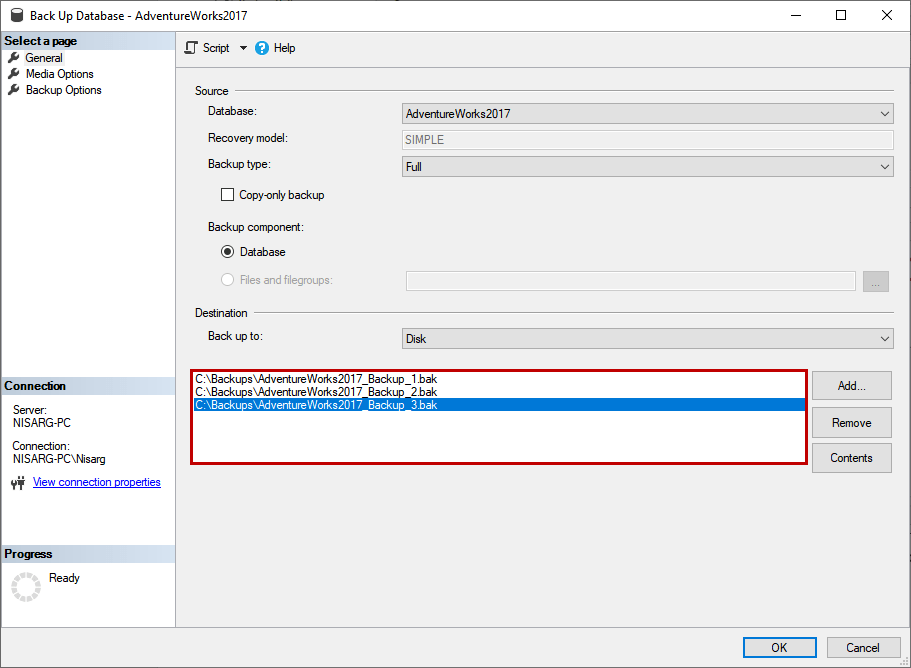Screen dimensions: 911x668
Task: Switch to the Backup Options page
Action: tap(63, 89)
